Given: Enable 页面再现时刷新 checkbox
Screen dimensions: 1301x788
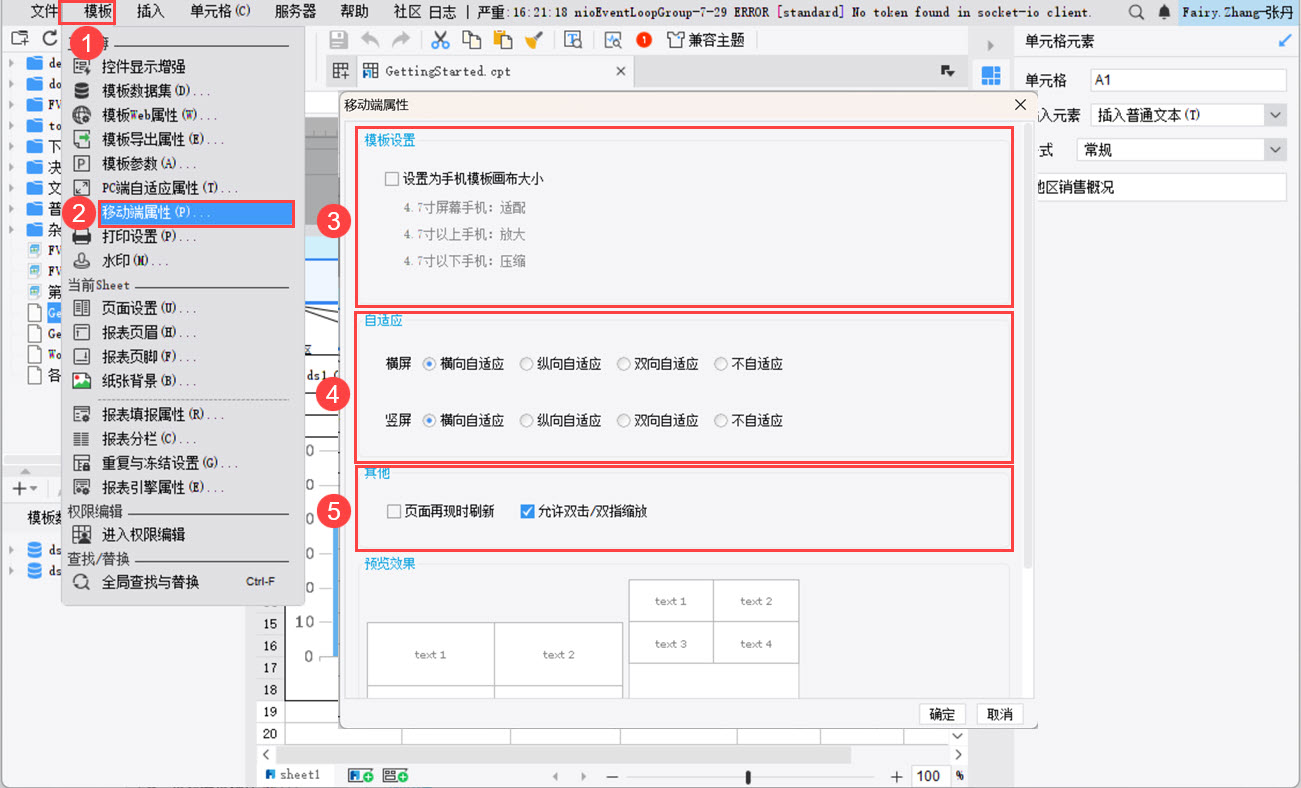Looking at the screenshot, I should coord(394,511).
